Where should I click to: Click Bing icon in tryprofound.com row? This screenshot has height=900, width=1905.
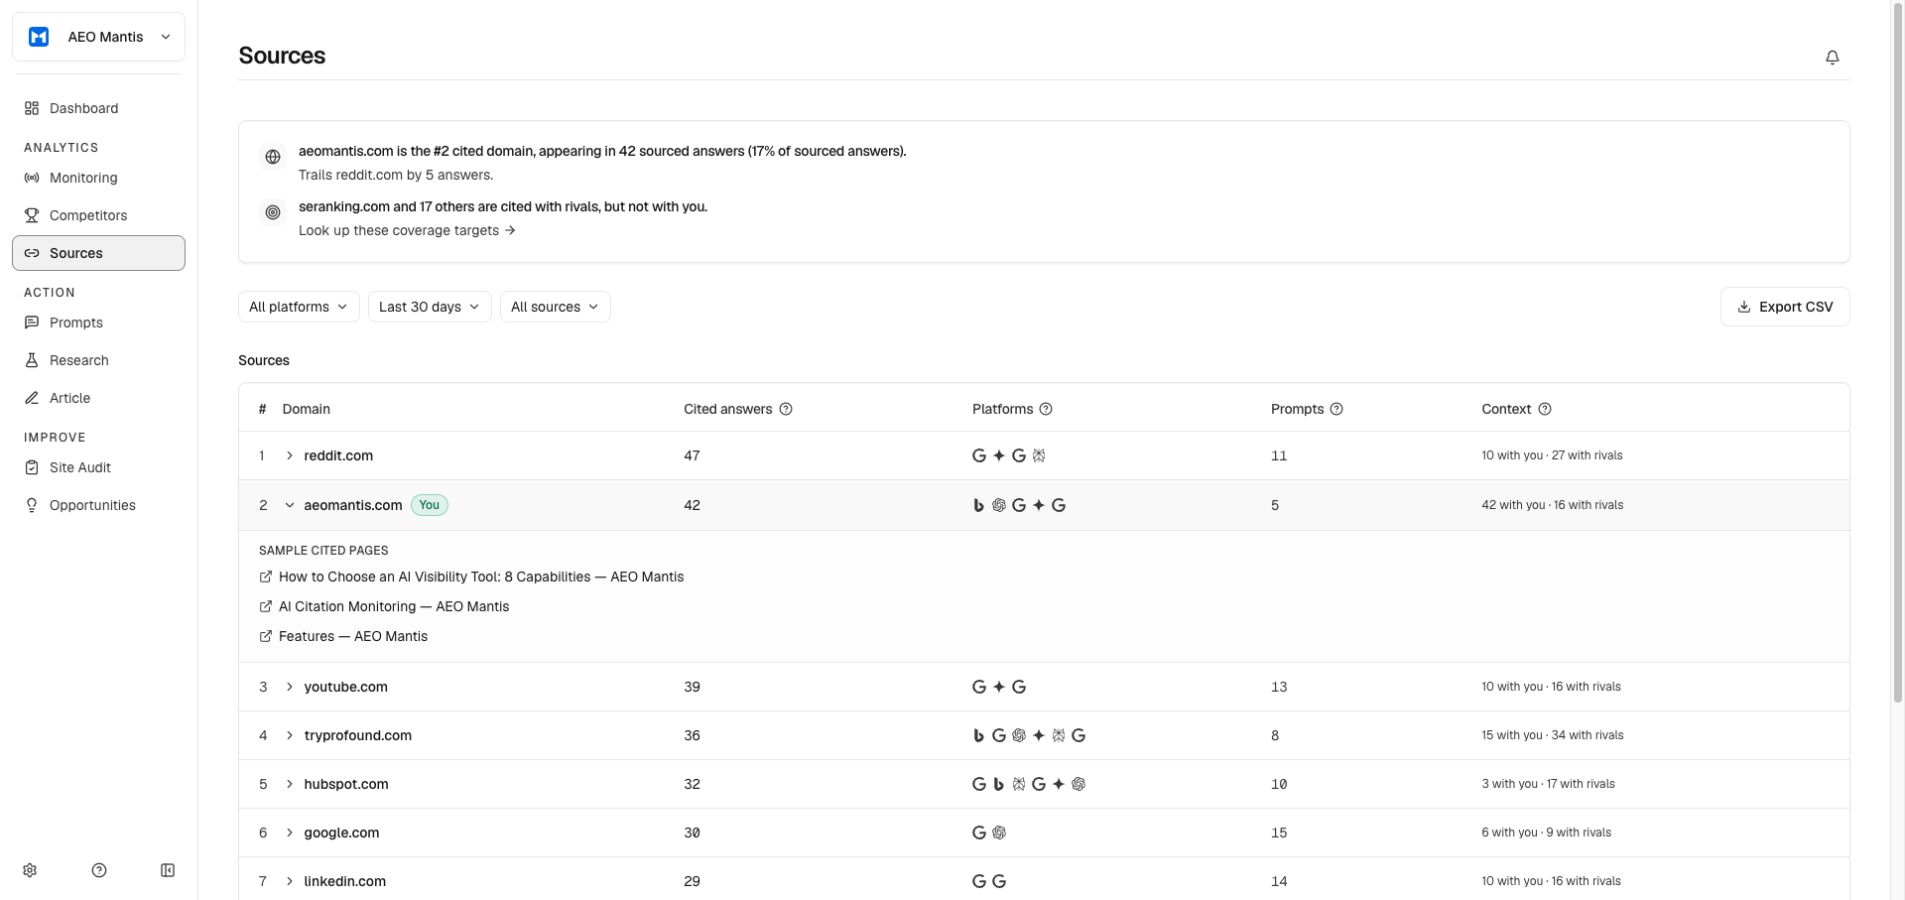tap(979, 735)
